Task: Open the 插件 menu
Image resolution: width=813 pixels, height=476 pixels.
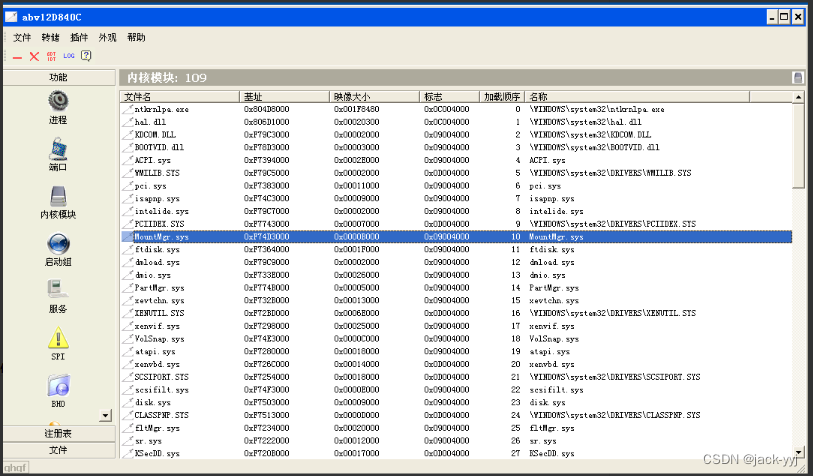Action: (79, 37)
